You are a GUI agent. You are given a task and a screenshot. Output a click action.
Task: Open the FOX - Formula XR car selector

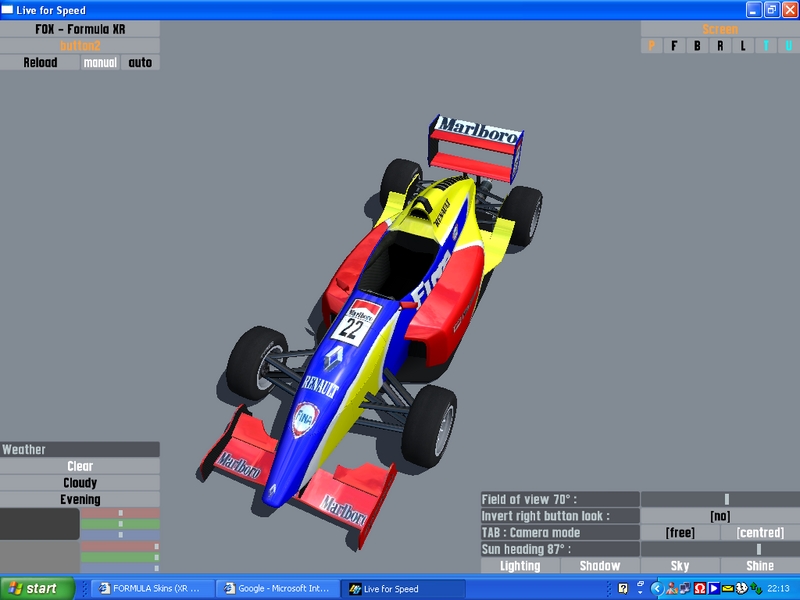[80, 29]
